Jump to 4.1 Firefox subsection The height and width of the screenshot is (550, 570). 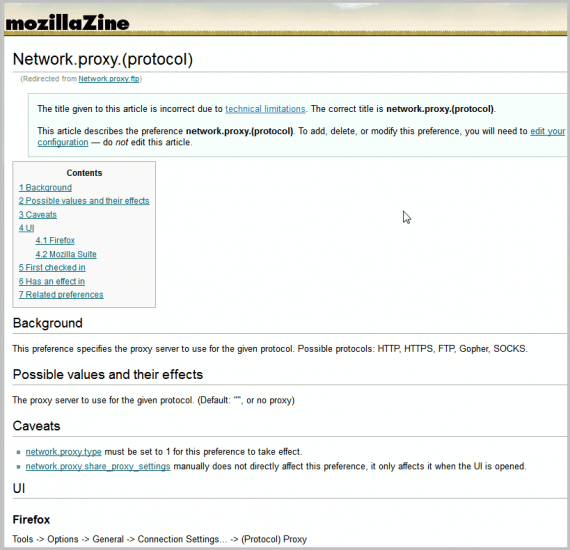click(x=55, y=240)
